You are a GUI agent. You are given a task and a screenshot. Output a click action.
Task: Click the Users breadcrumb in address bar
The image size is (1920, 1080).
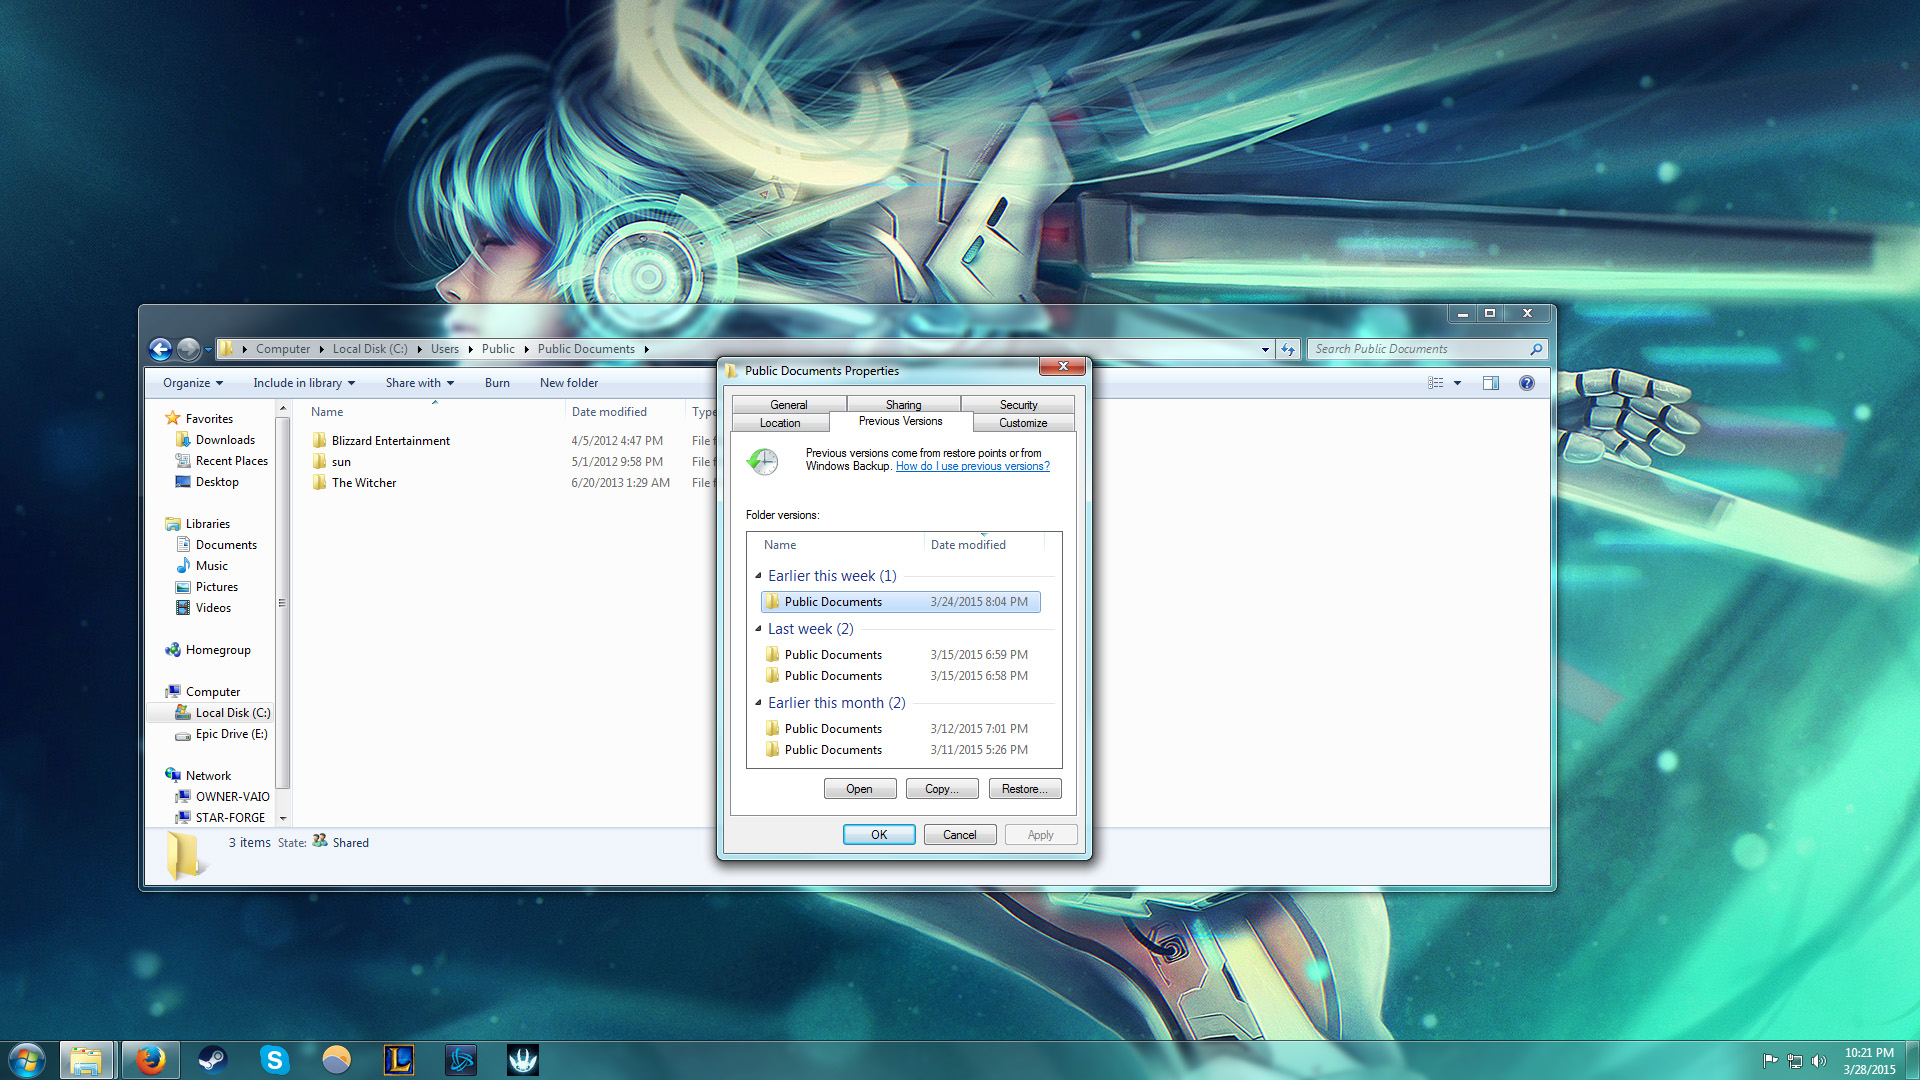click(445, 349)
